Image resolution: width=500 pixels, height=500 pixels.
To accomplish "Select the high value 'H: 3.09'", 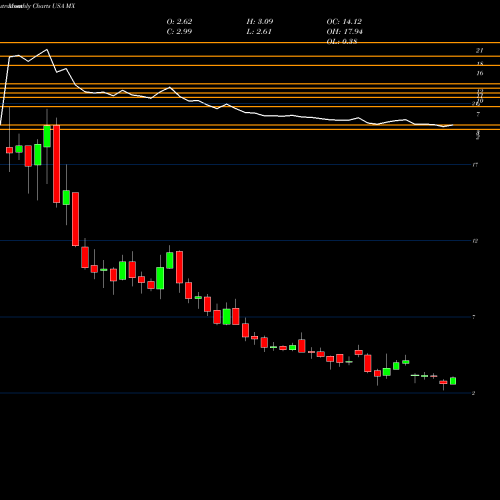I will coord(260,22).
